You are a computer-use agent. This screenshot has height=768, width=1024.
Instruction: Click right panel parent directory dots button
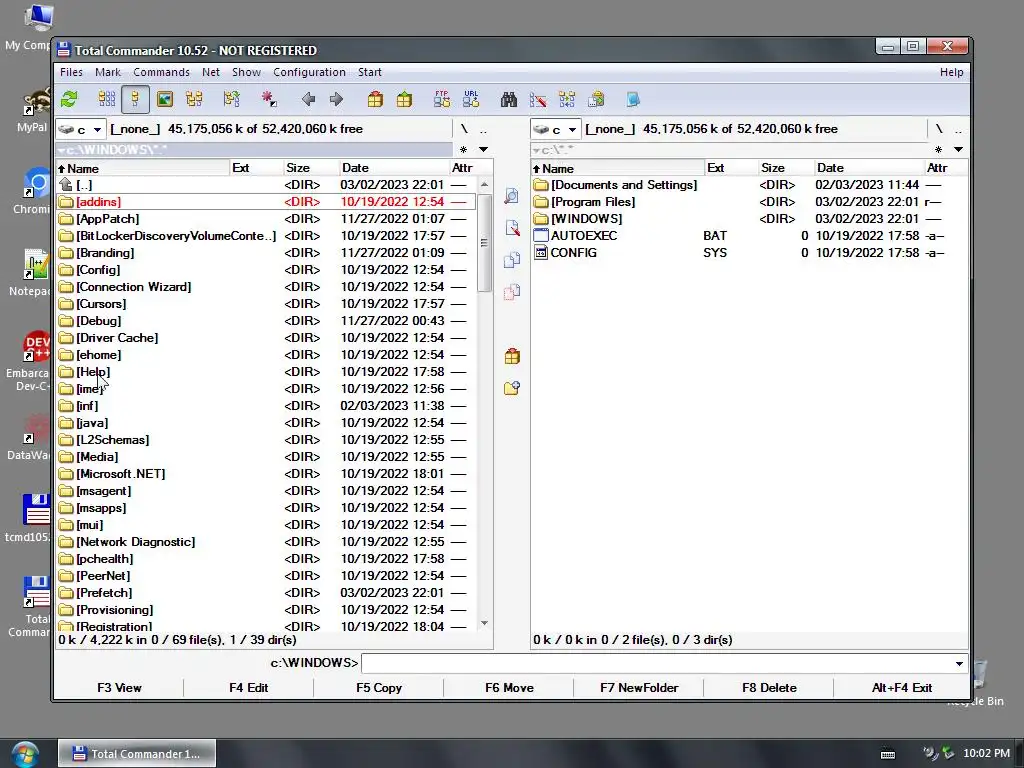coord(958,129)
